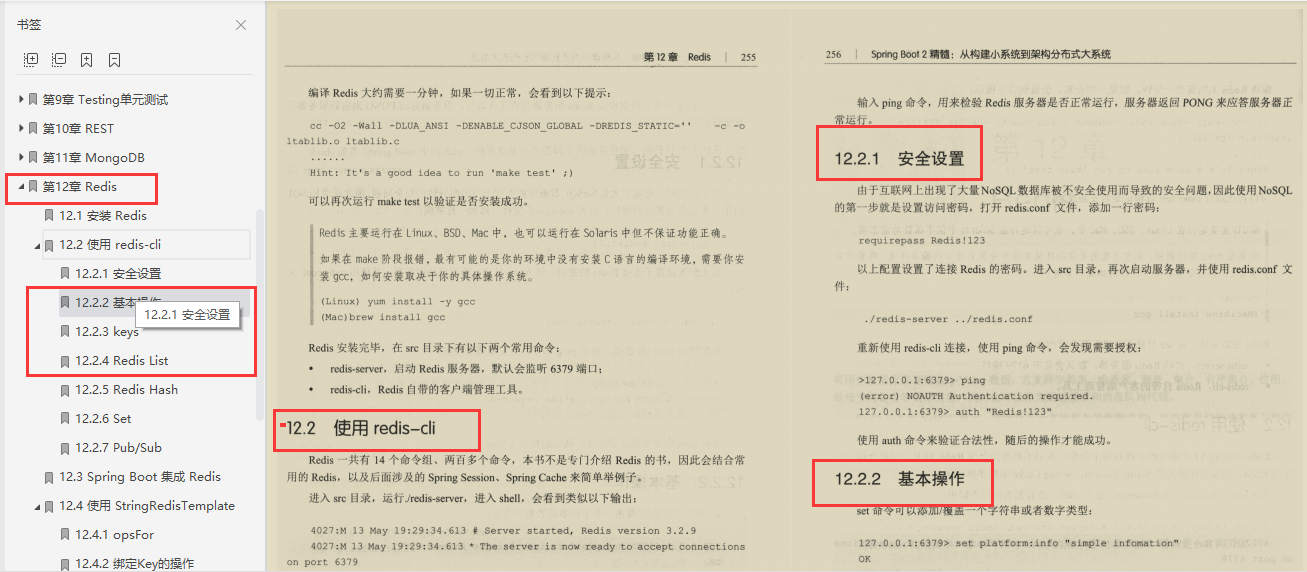Open bookmark 第9章 Testing单元测试

(105, 100)
